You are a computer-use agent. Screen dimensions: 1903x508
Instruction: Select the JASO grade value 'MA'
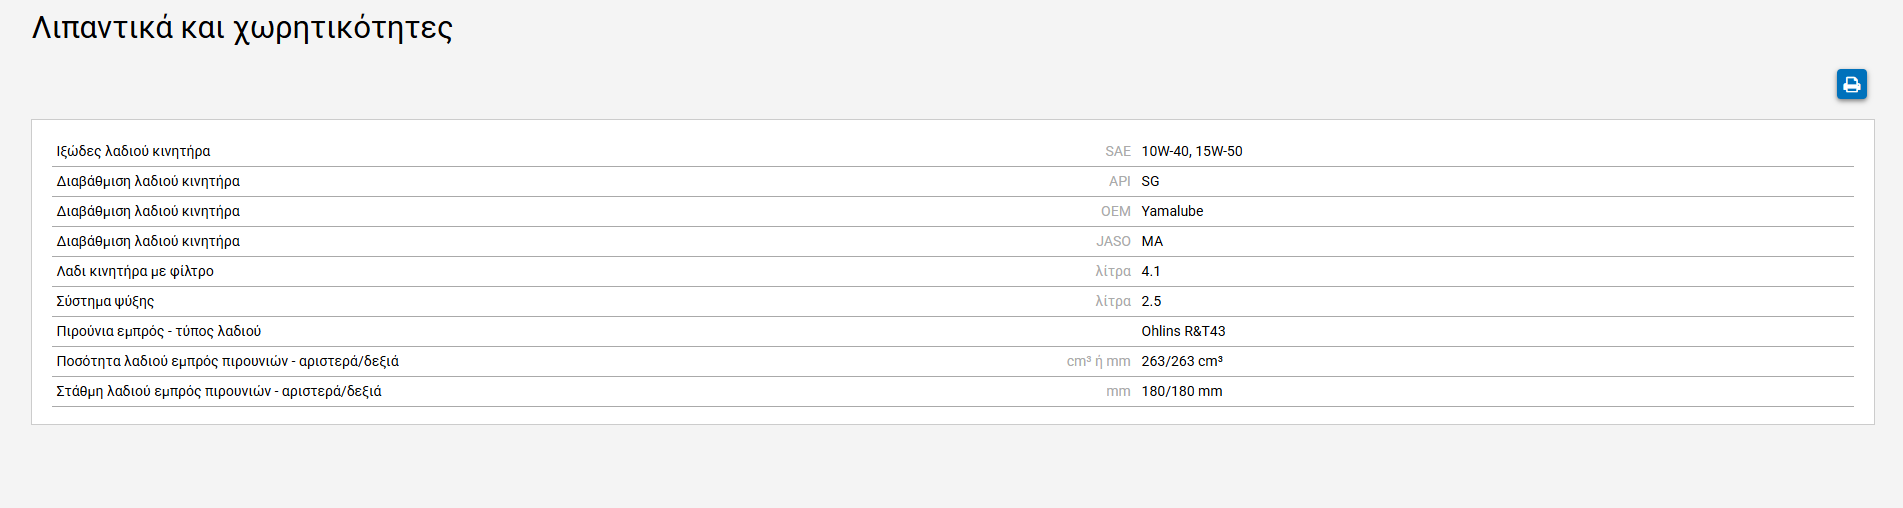1152,241
